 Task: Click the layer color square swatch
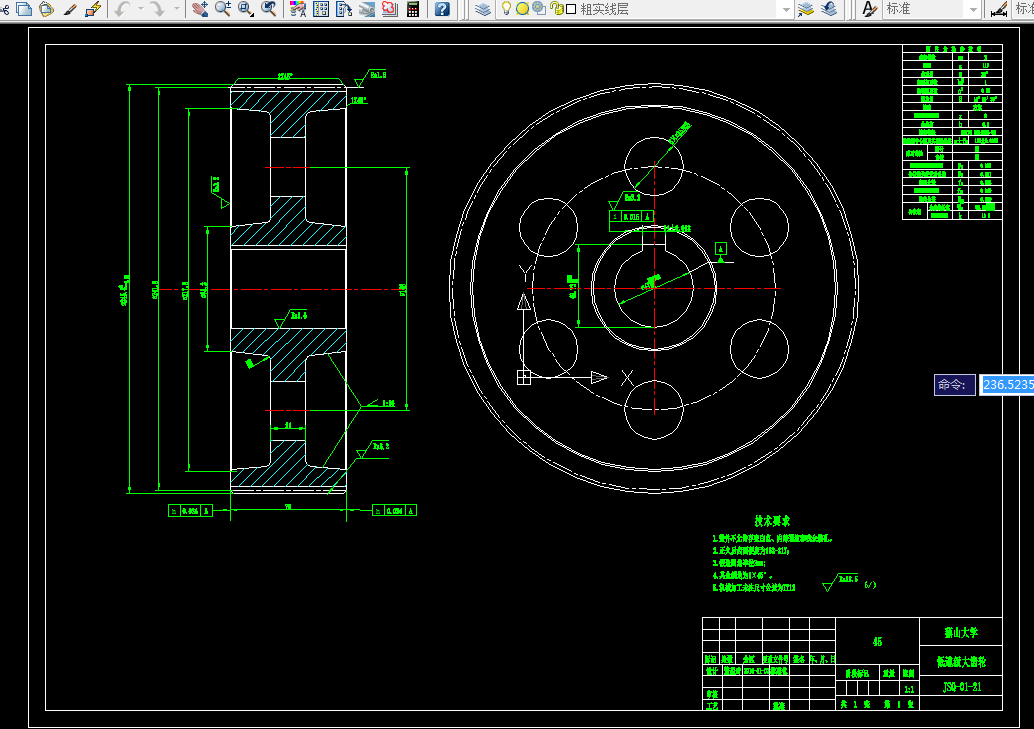[x=571, y=9]
